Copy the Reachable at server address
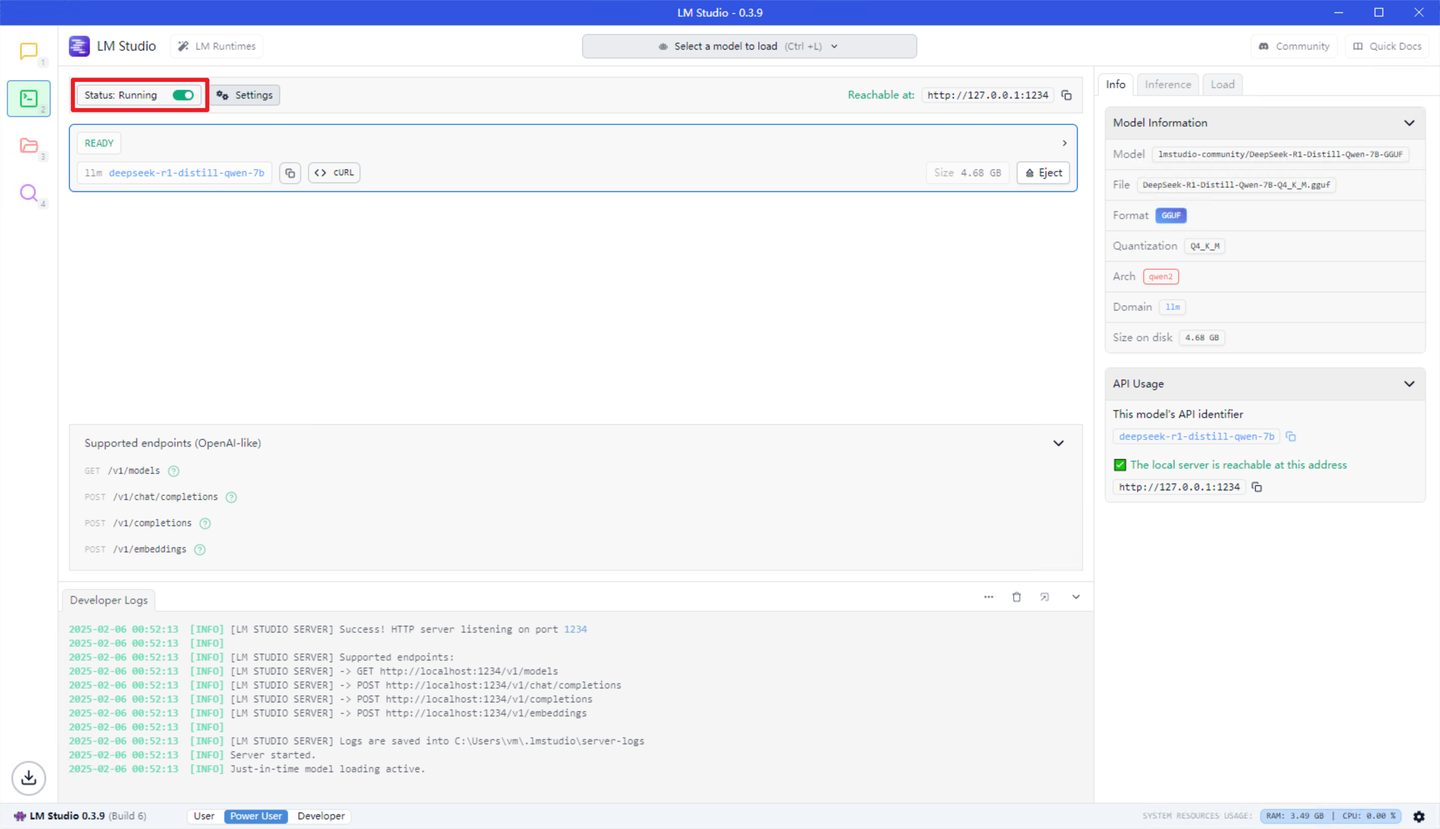Viewport: 1440px width, 829px height. click(1067, 95)
